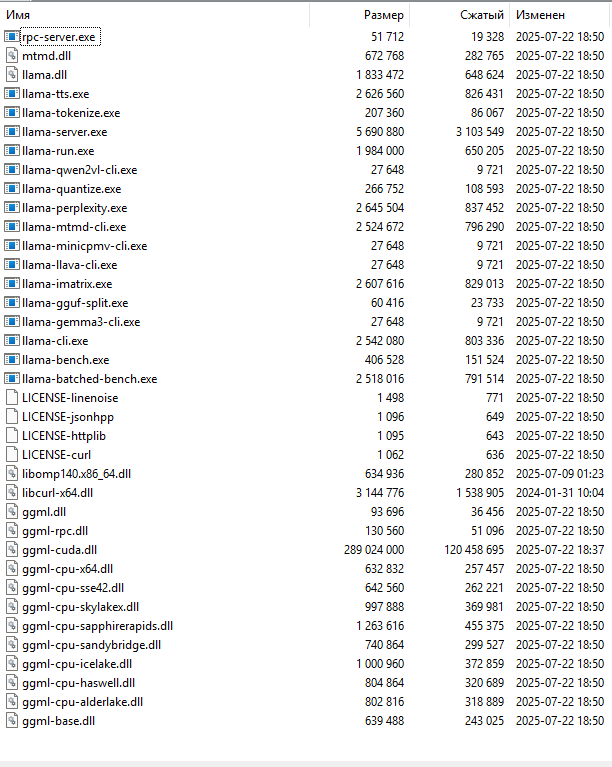Click the LICENSE-linenoise blank file icon
The height and width of the screenshot is (767, 612).
[12, 398]
